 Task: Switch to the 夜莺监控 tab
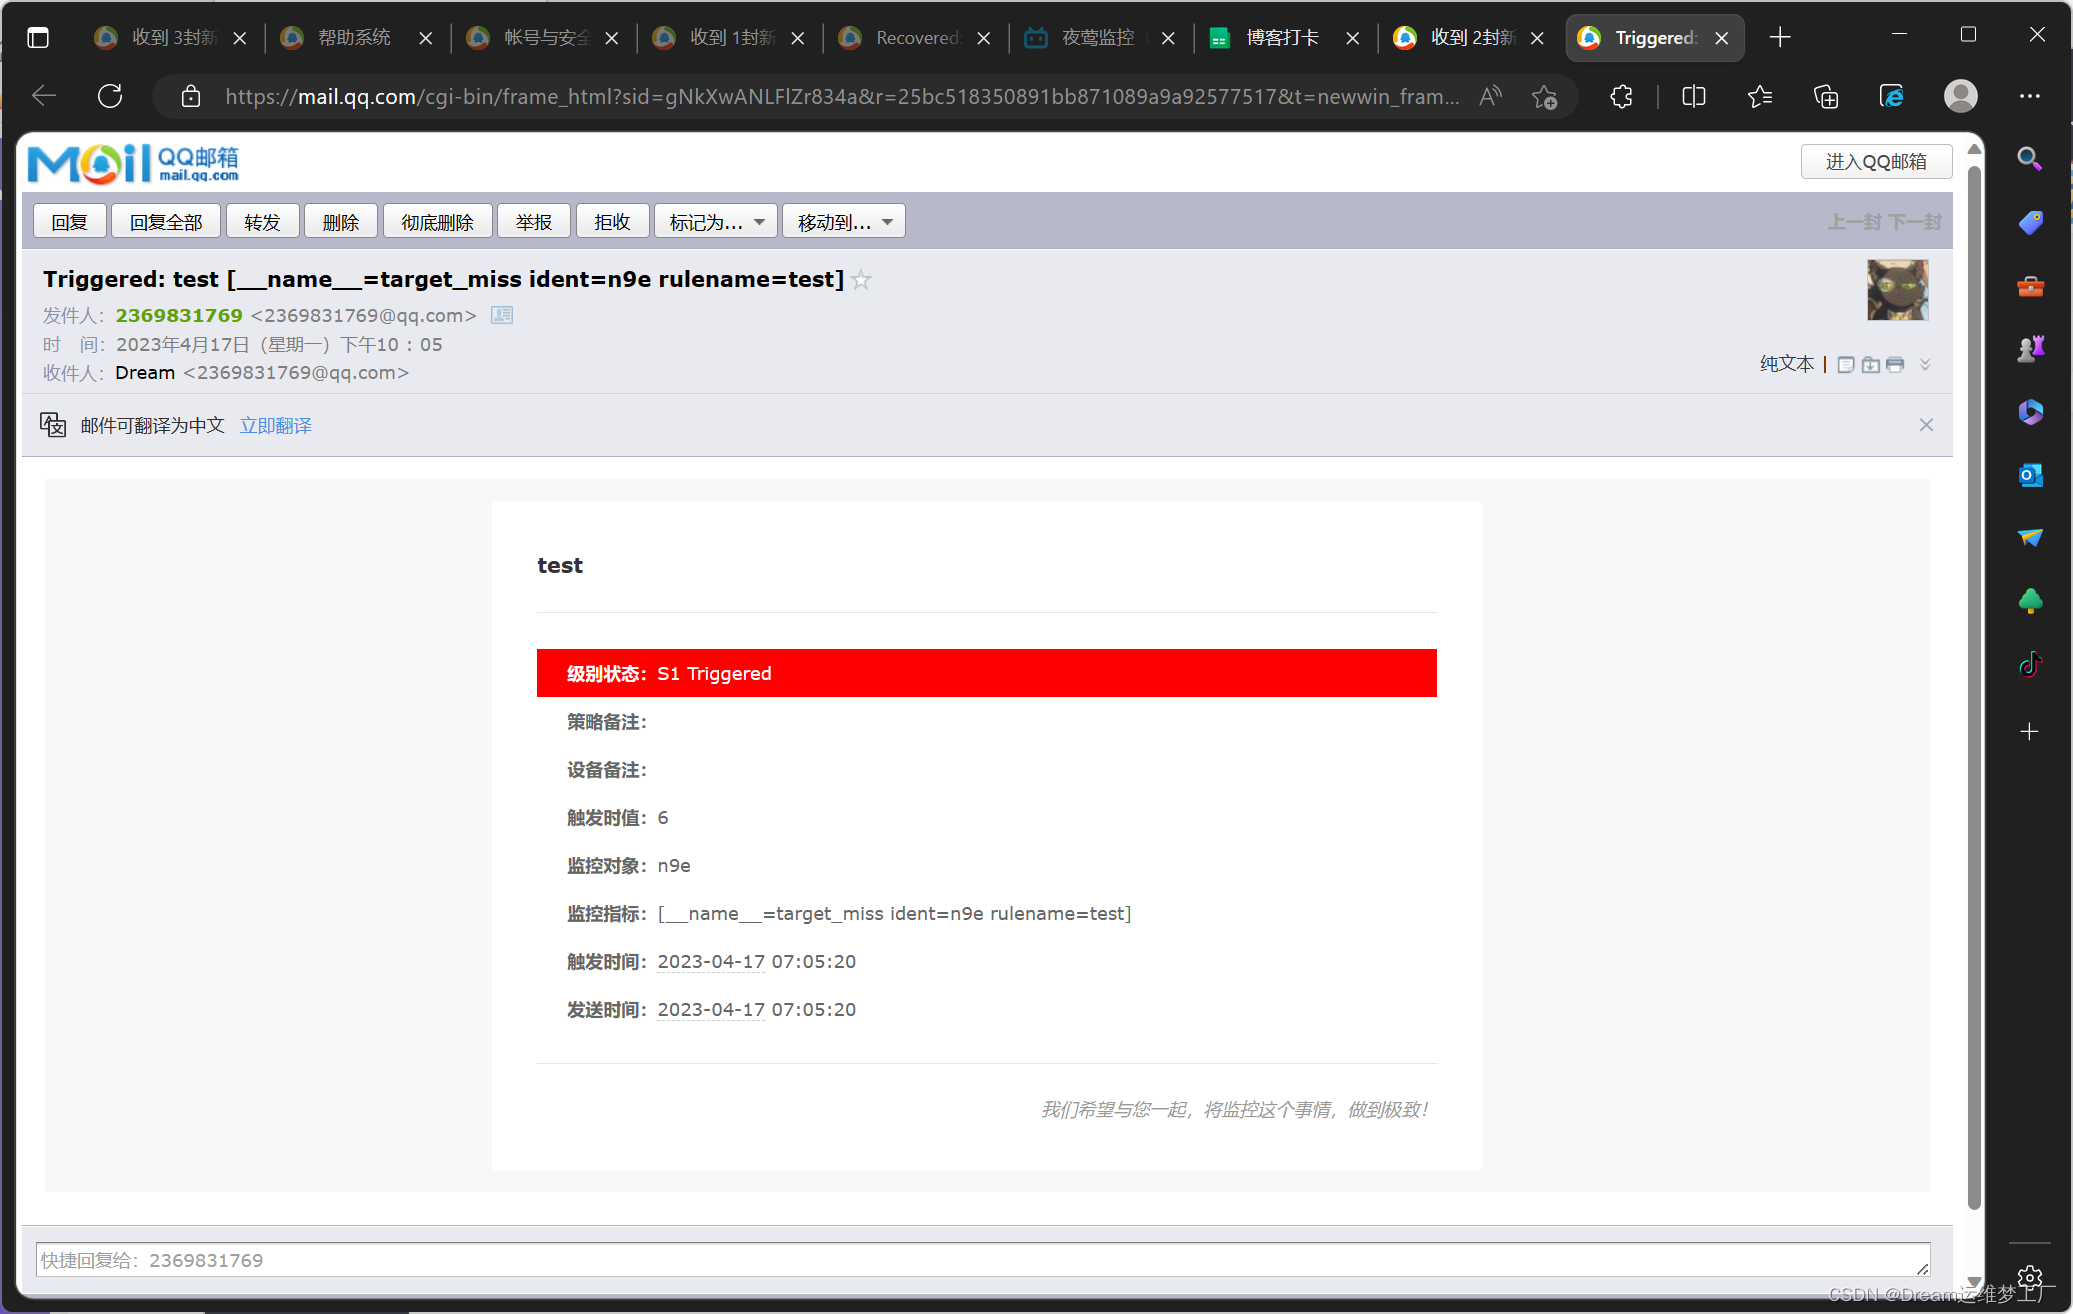(1097, 38)
